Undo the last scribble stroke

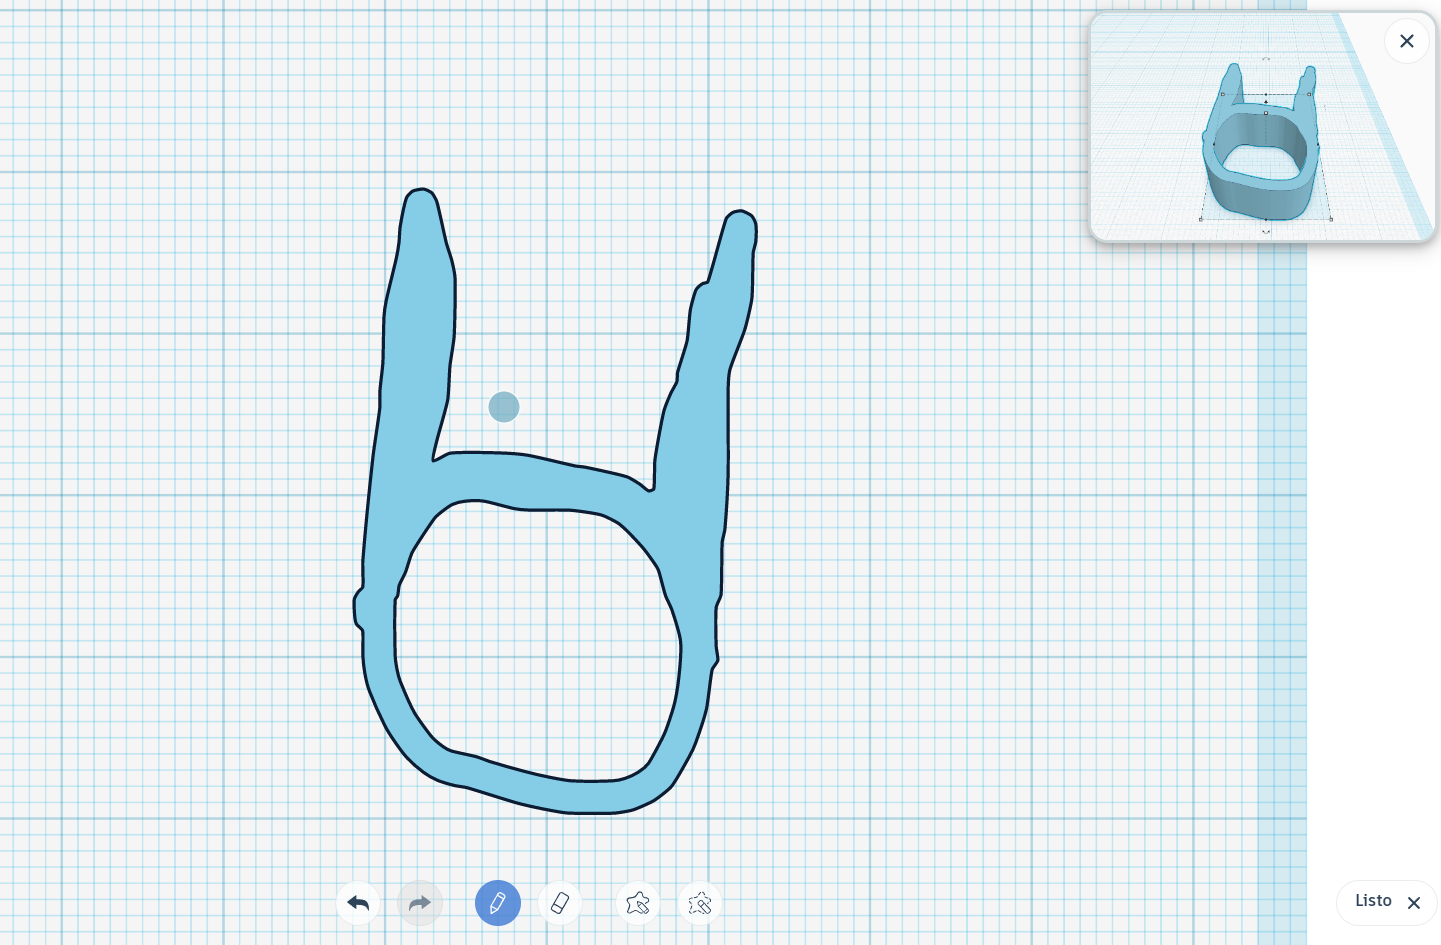358,903
